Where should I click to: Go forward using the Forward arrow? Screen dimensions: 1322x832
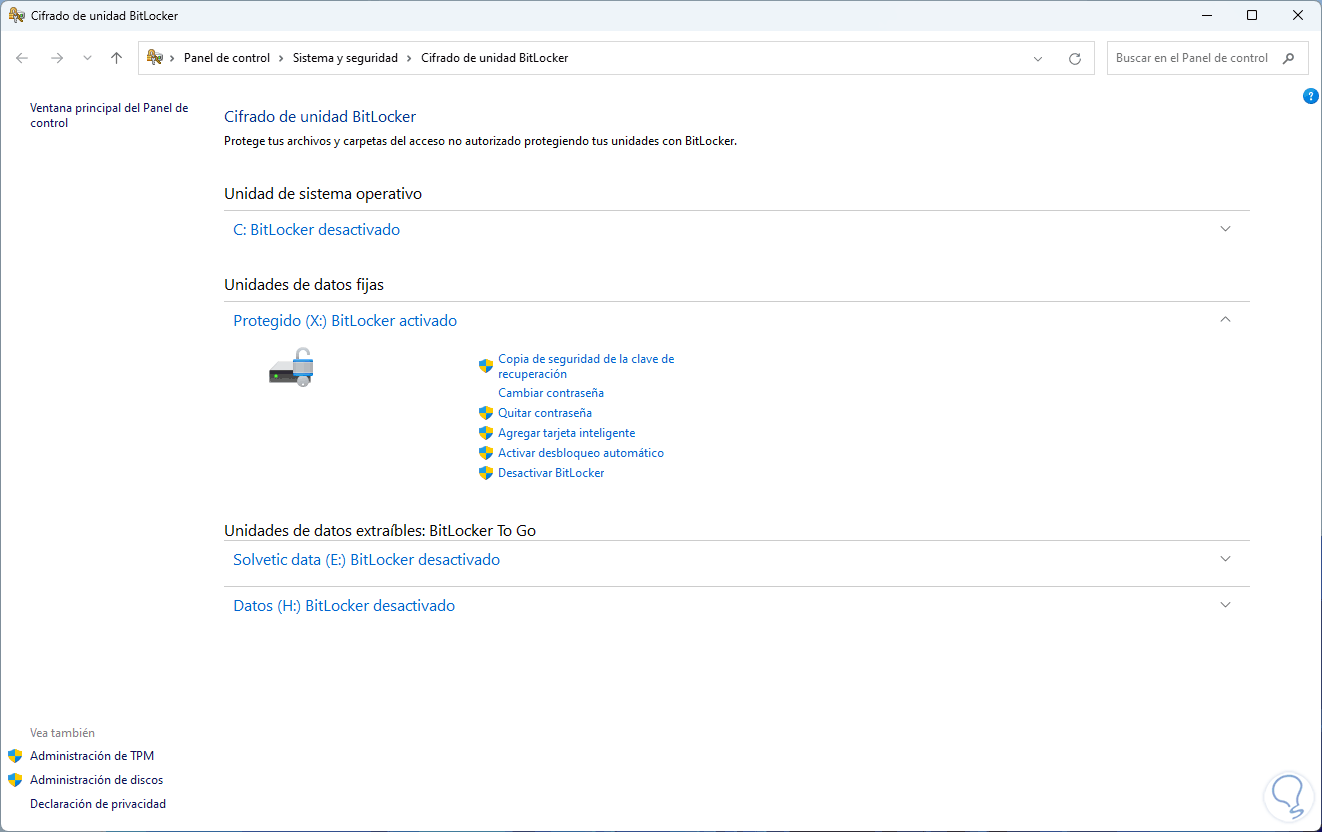click(x=57, y=58)
